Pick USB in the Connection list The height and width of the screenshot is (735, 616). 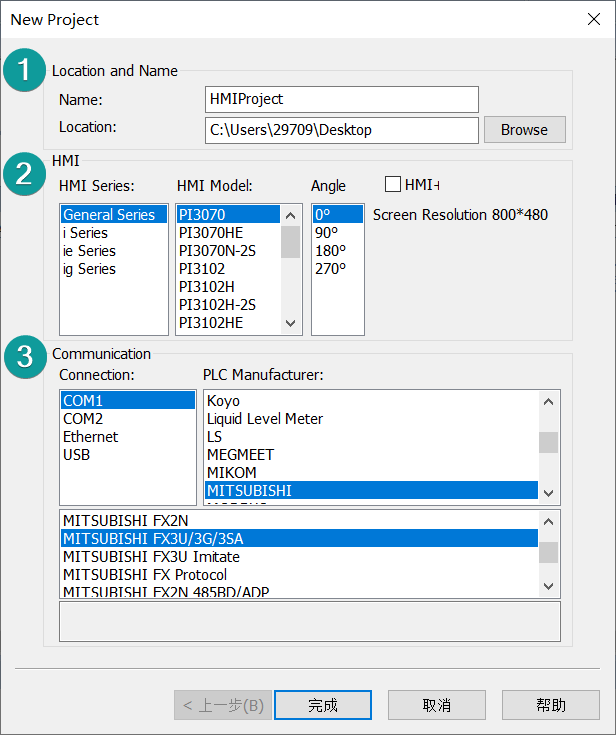[77, 455]
